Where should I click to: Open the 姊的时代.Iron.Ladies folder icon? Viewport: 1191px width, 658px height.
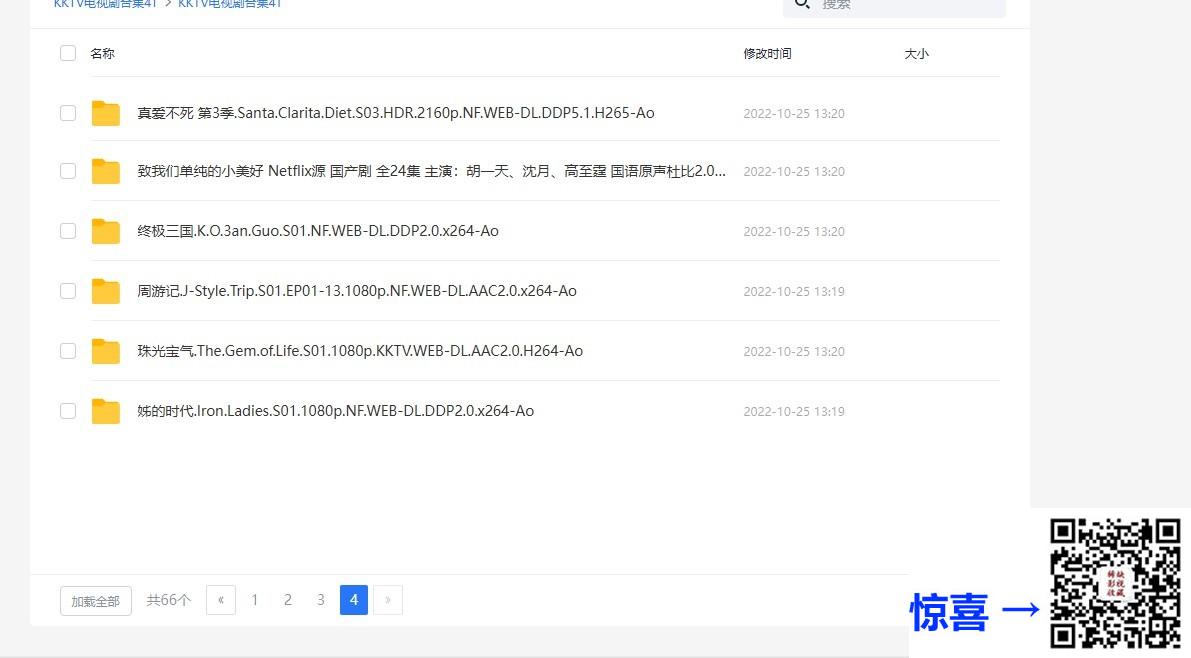click(x=106, y=411)
